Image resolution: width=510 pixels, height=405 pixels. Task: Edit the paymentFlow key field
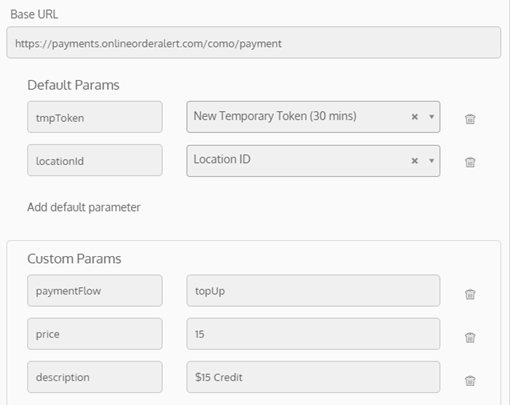tap(95, 291)
